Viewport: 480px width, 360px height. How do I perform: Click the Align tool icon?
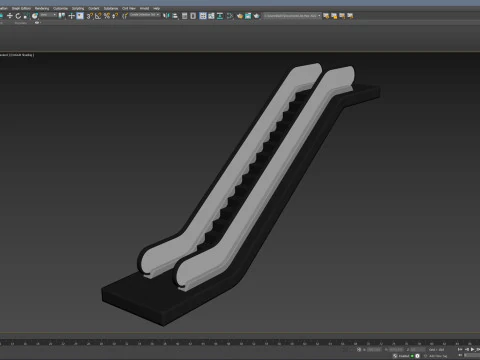[x=175, y=16]
